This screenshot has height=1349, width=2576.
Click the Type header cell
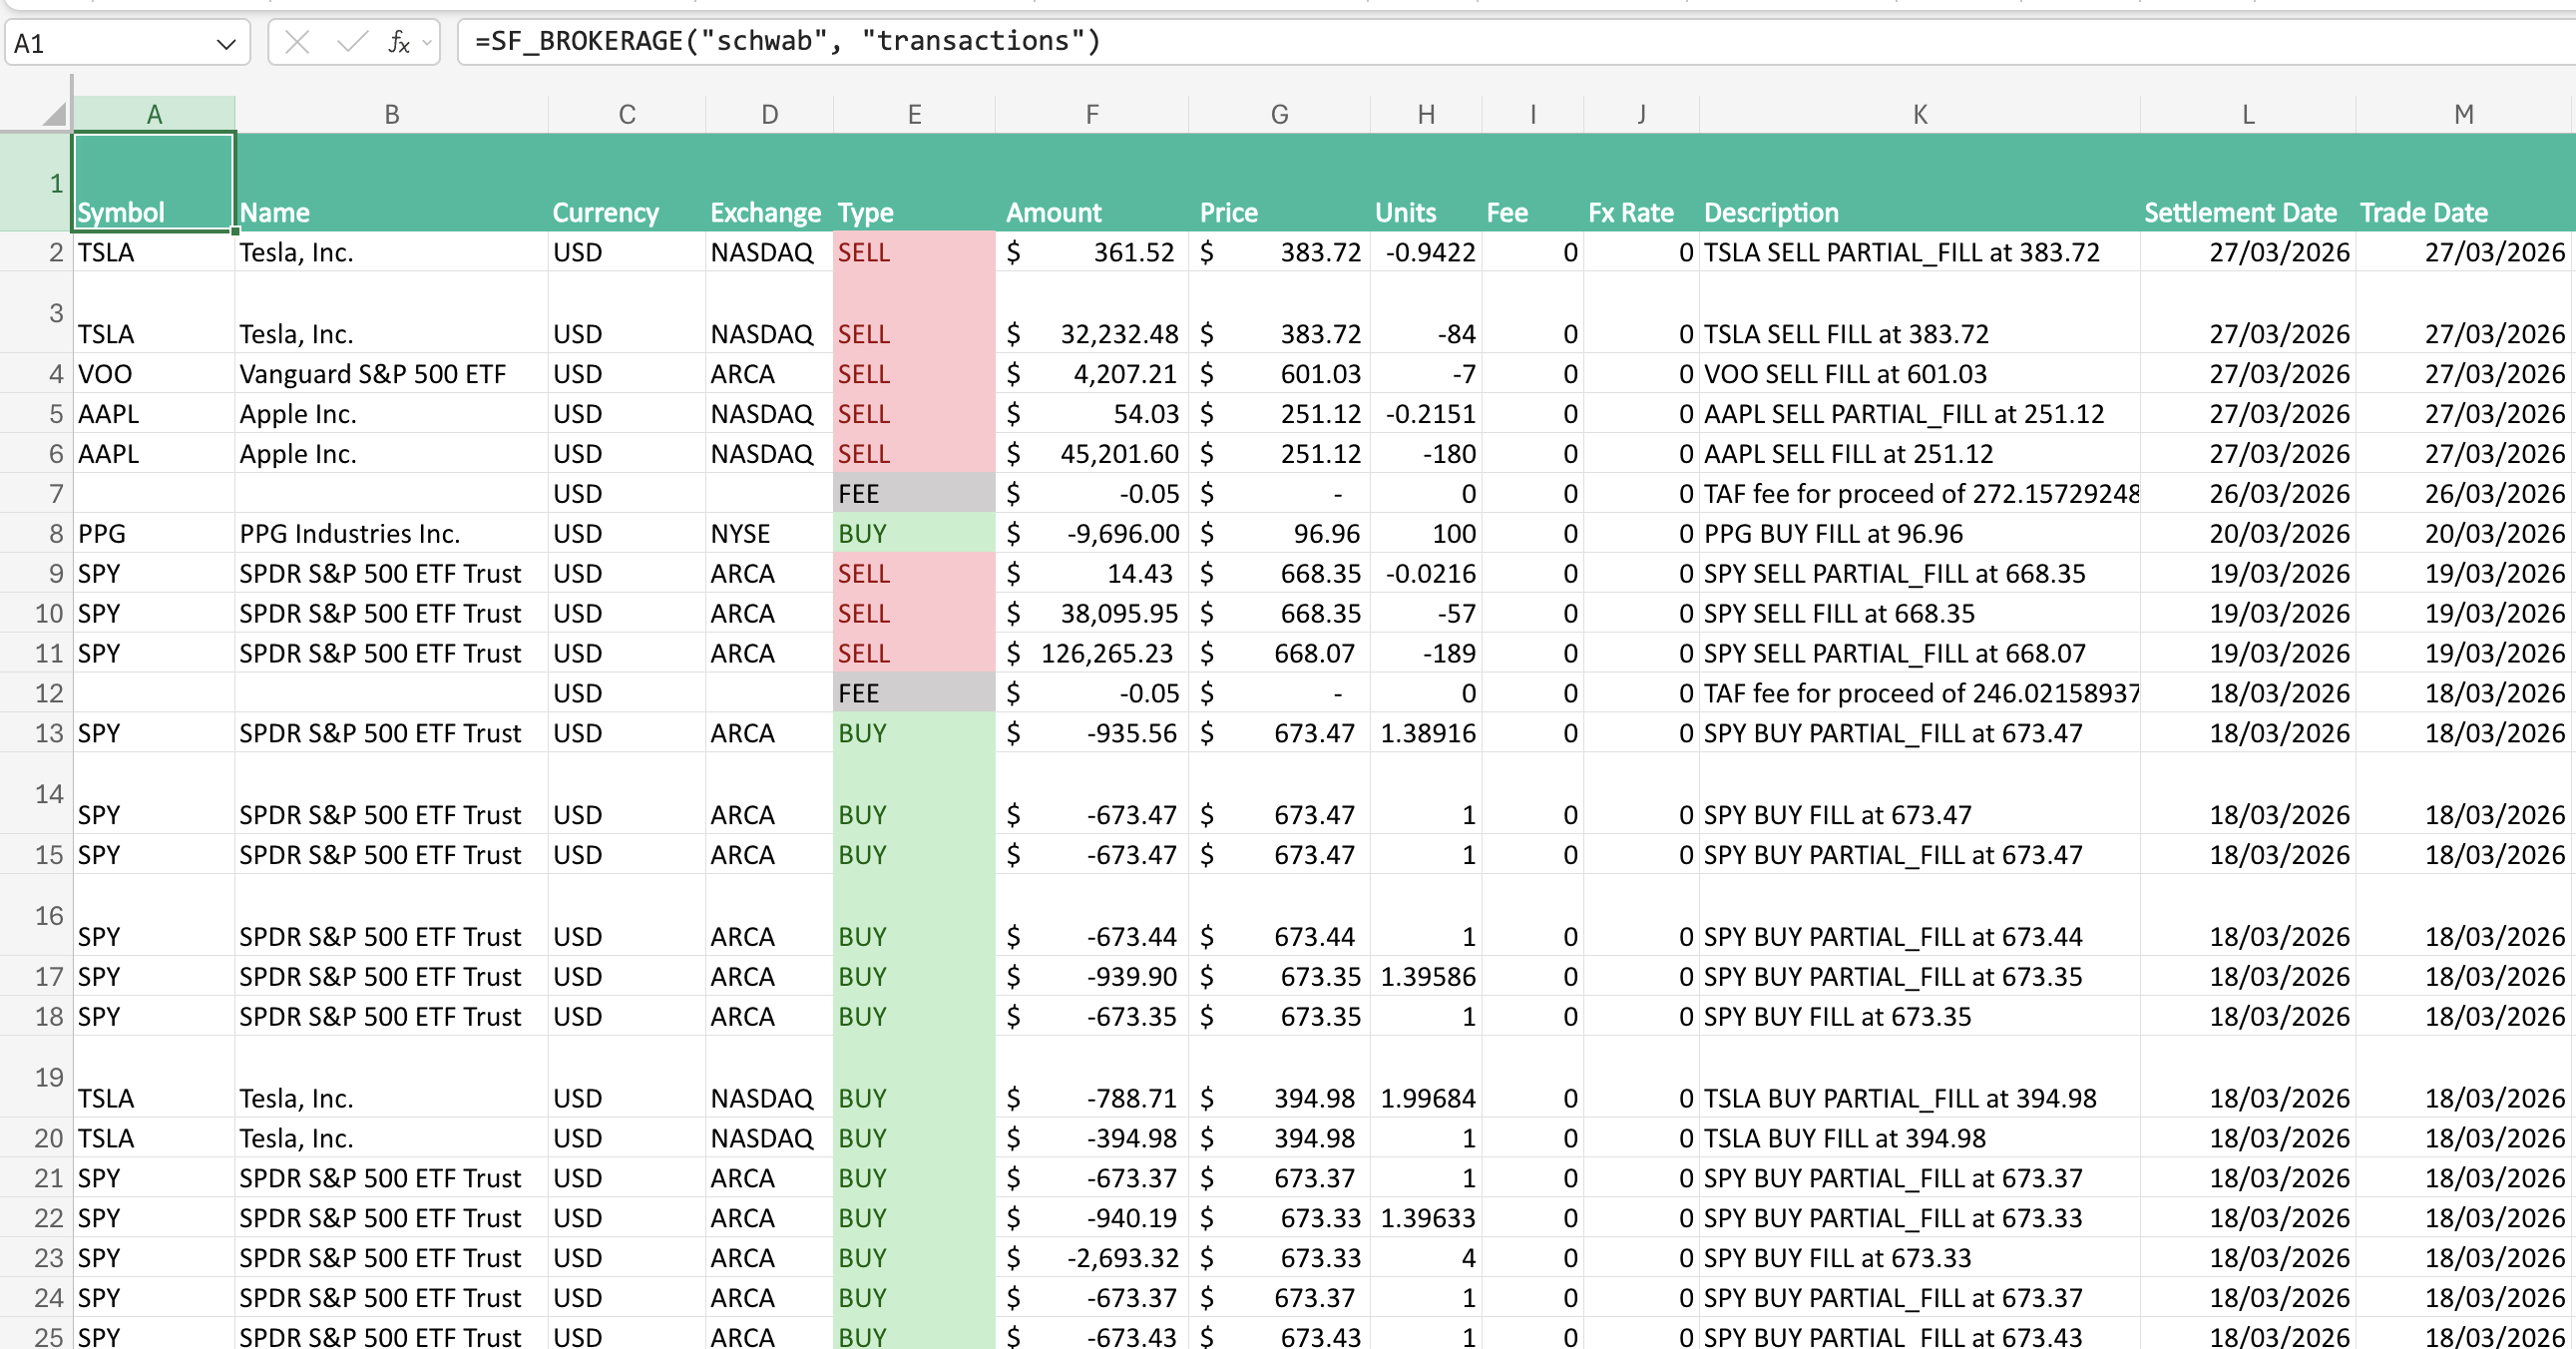pyautogui.click(x=914, y=183)
